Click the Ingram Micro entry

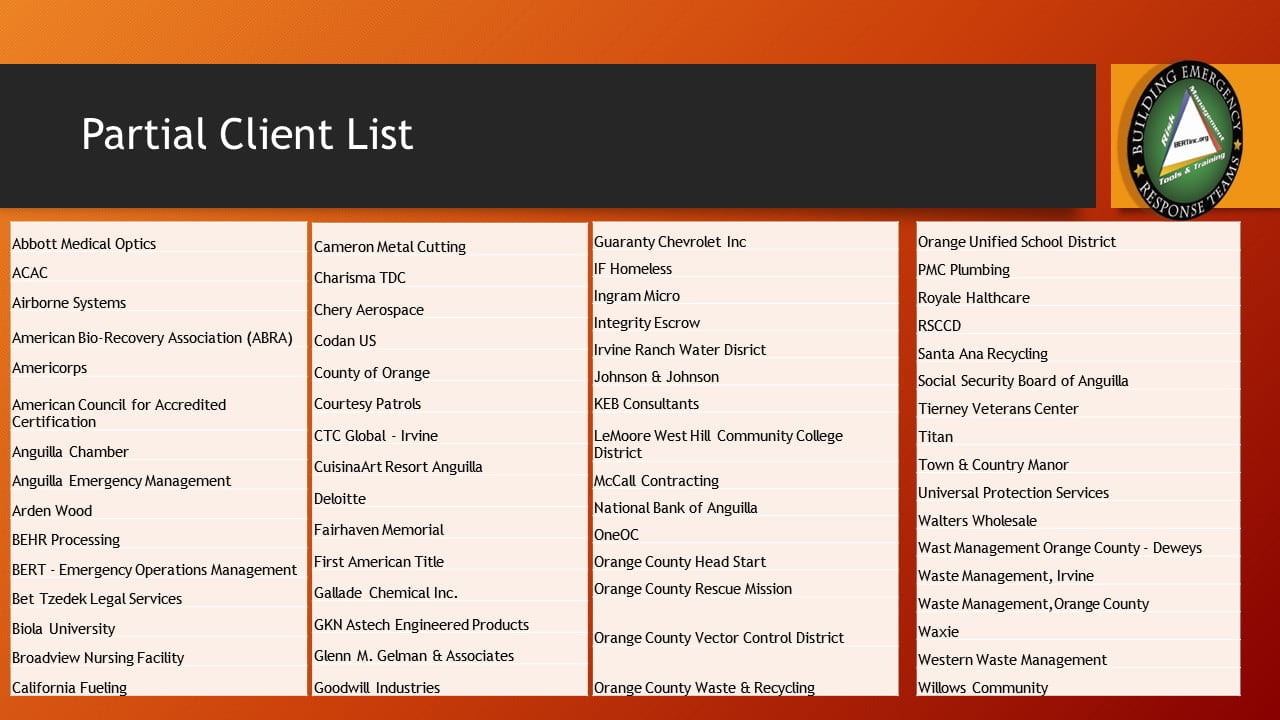click(x=637, y=296)
